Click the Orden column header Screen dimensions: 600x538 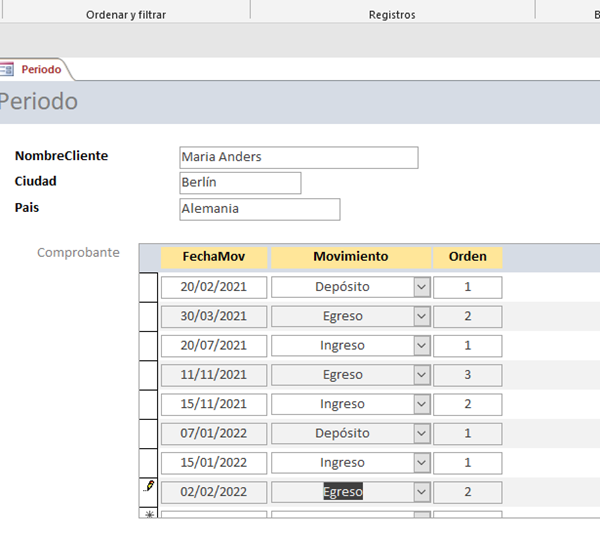(x=467, y=257)
